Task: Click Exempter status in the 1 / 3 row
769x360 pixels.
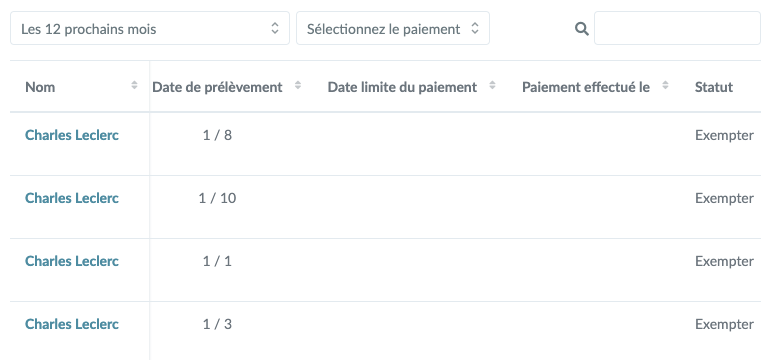Action: (724, 325)
